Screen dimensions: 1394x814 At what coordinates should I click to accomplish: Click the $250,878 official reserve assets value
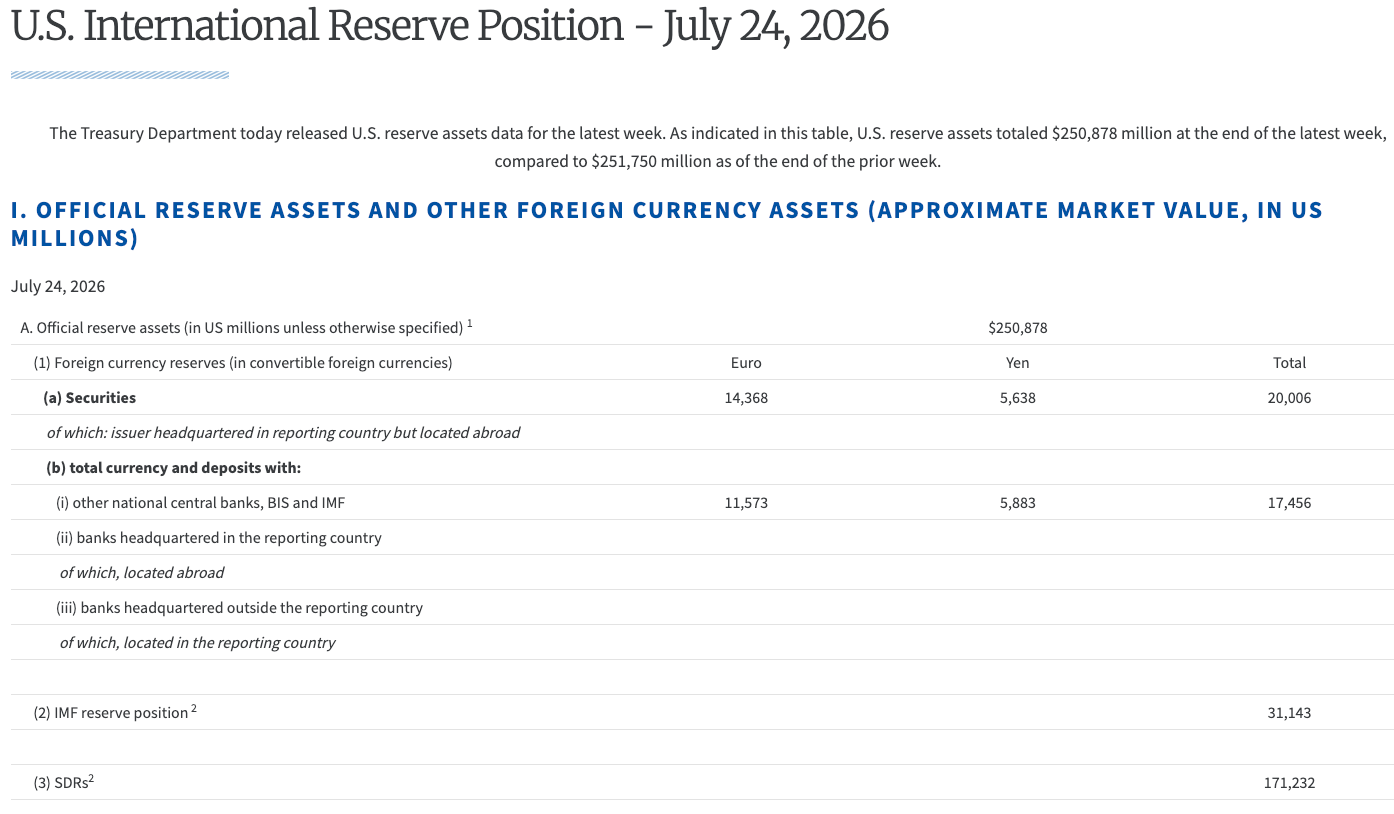coord(1017,328)
